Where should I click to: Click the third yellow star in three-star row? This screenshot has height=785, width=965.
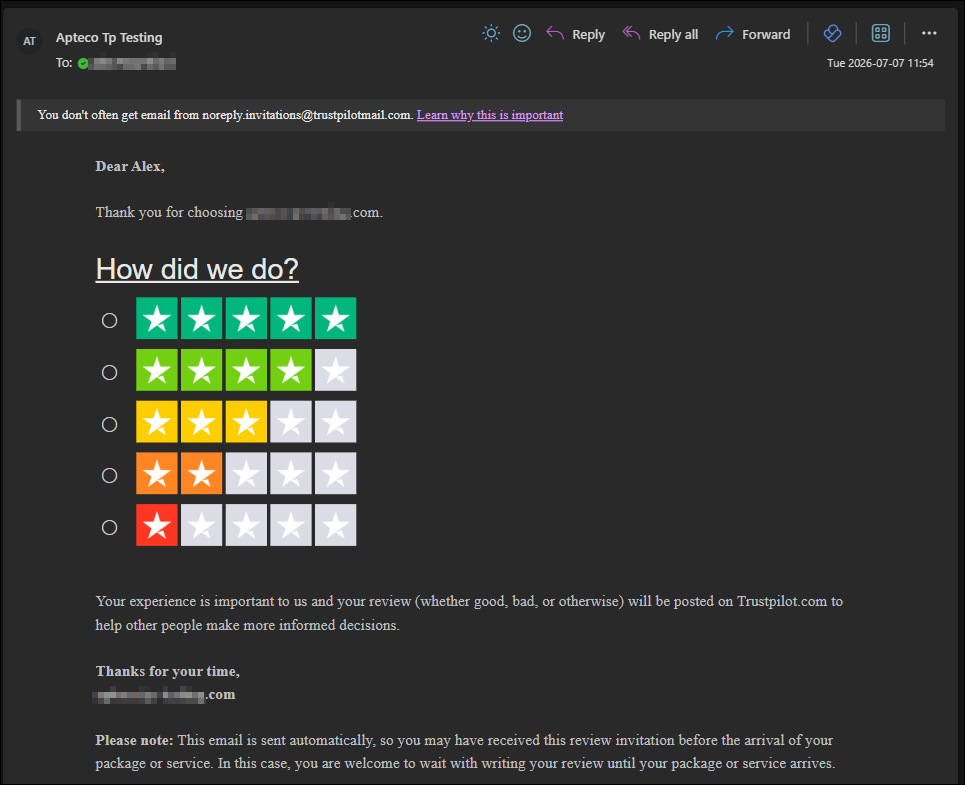click(246, 421)
